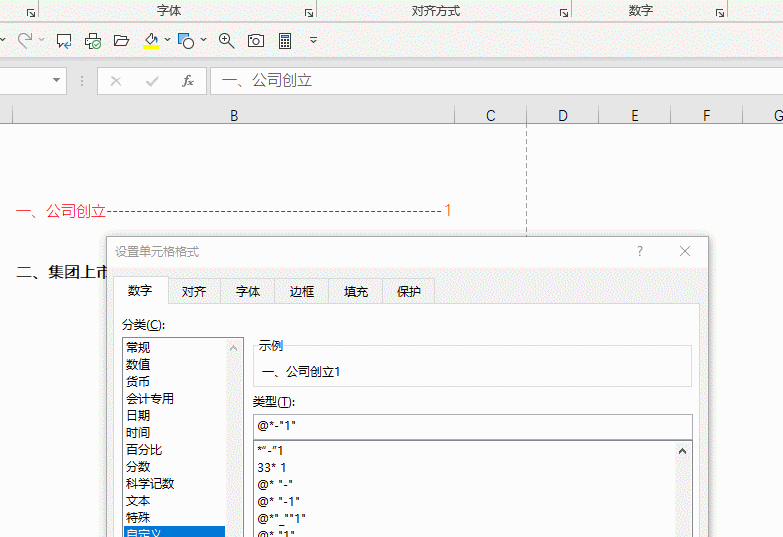Image resolution: width=783 pixels, height=537 pixels.
Task: Click the dialog help question mark
Action: coord(640,251)
